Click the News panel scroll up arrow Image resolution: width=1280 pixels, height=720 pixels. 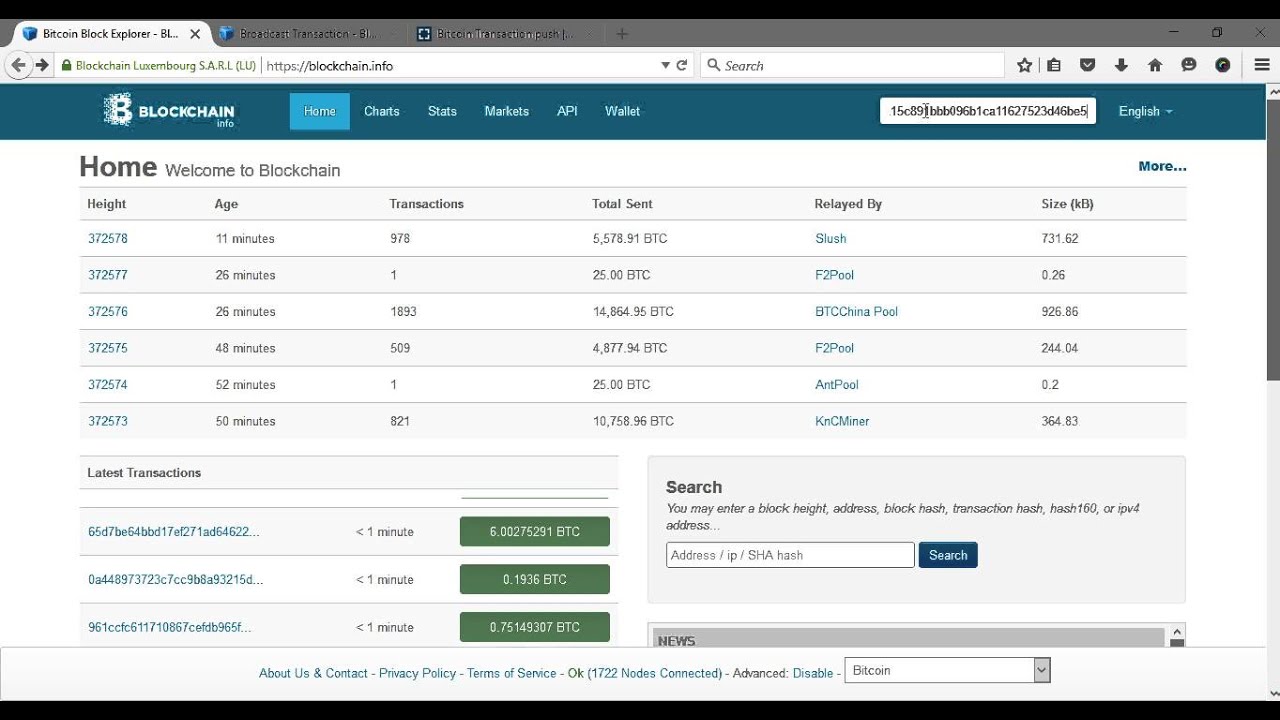(1177, 631)
